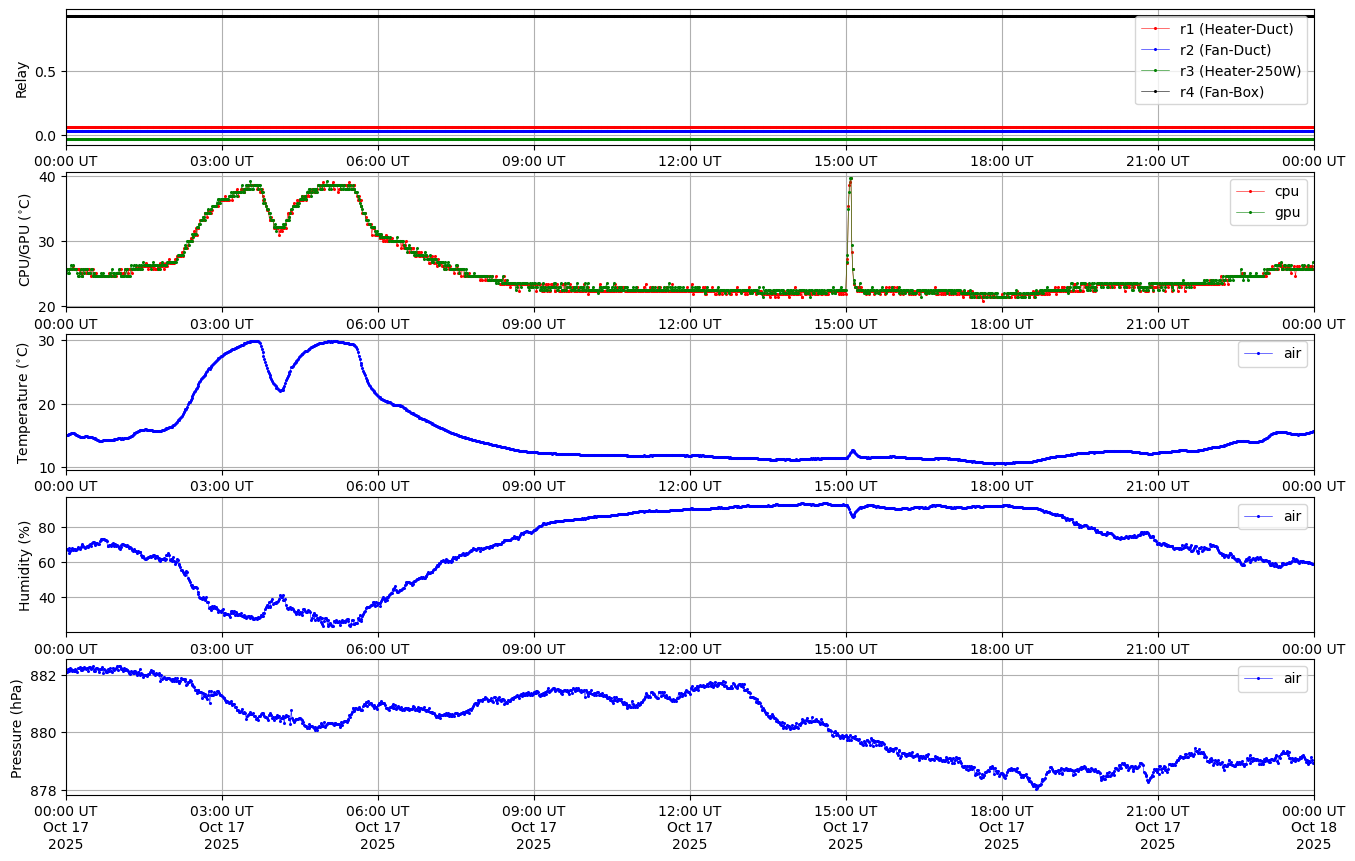The width and height of the screenshot is (1355, 861).
Task: Select the r4 (Fan-Box) legend entry
Action: (x=1221, y=92)
